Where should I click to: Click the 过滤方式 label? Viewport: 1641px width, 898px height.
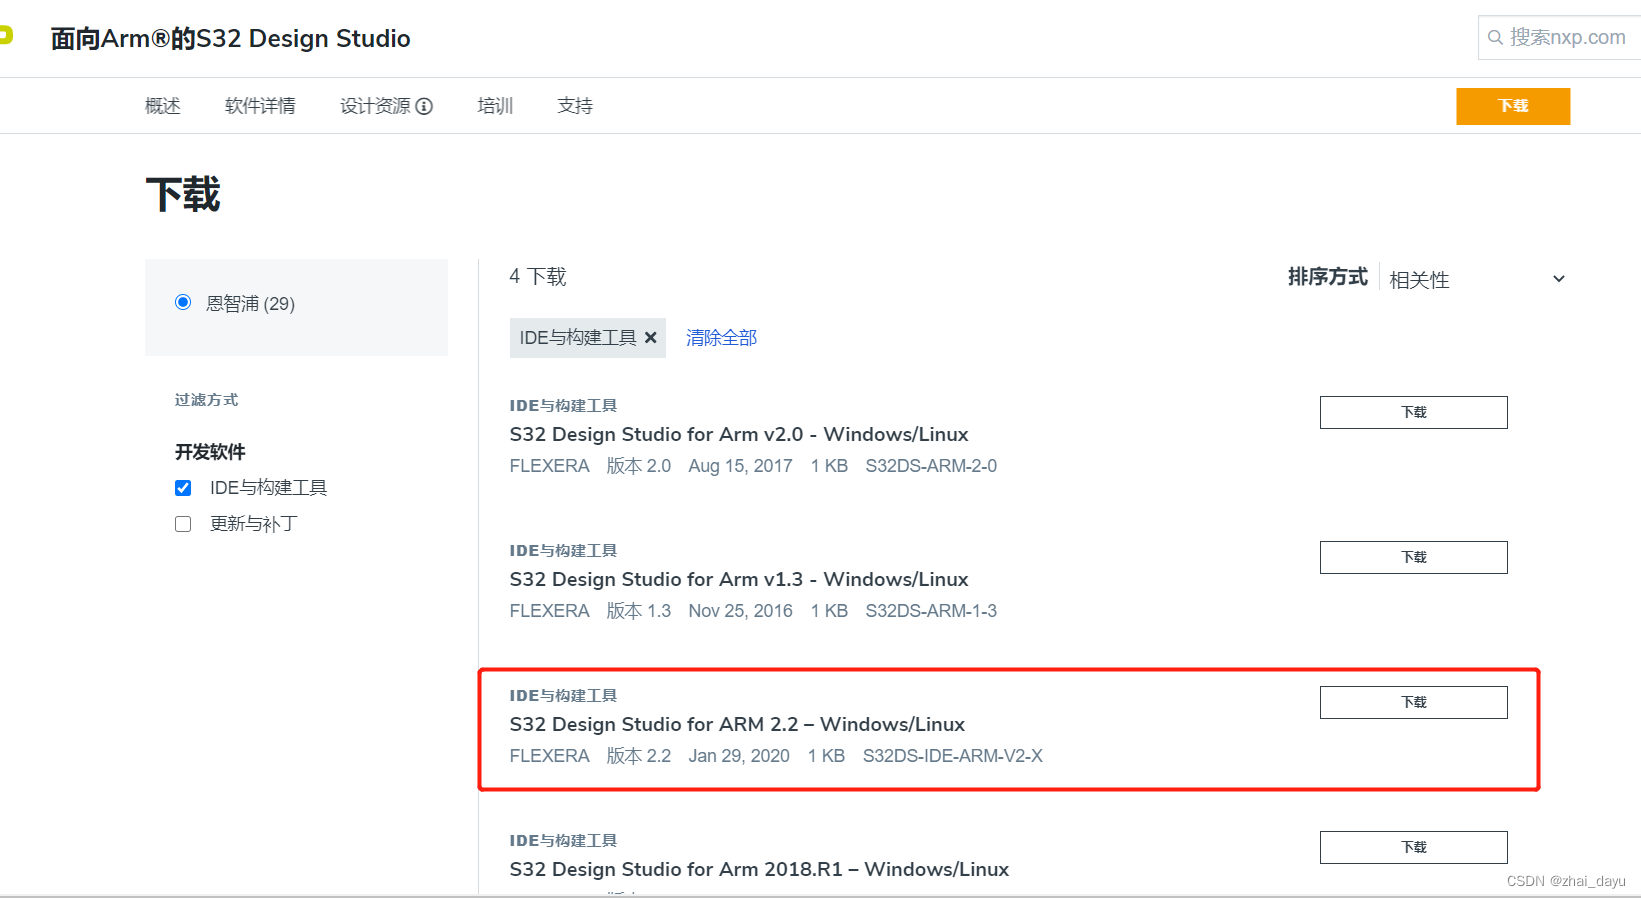click(207, 400)
